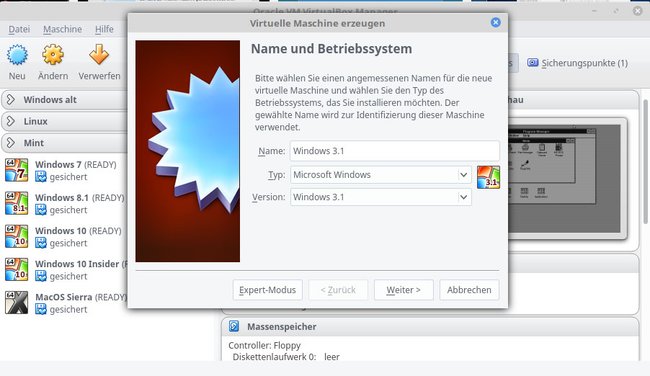Click the Controller: Floppy line
Image resolution: width=650 pixels, height=376 pixels.
[x=264, y=345]
